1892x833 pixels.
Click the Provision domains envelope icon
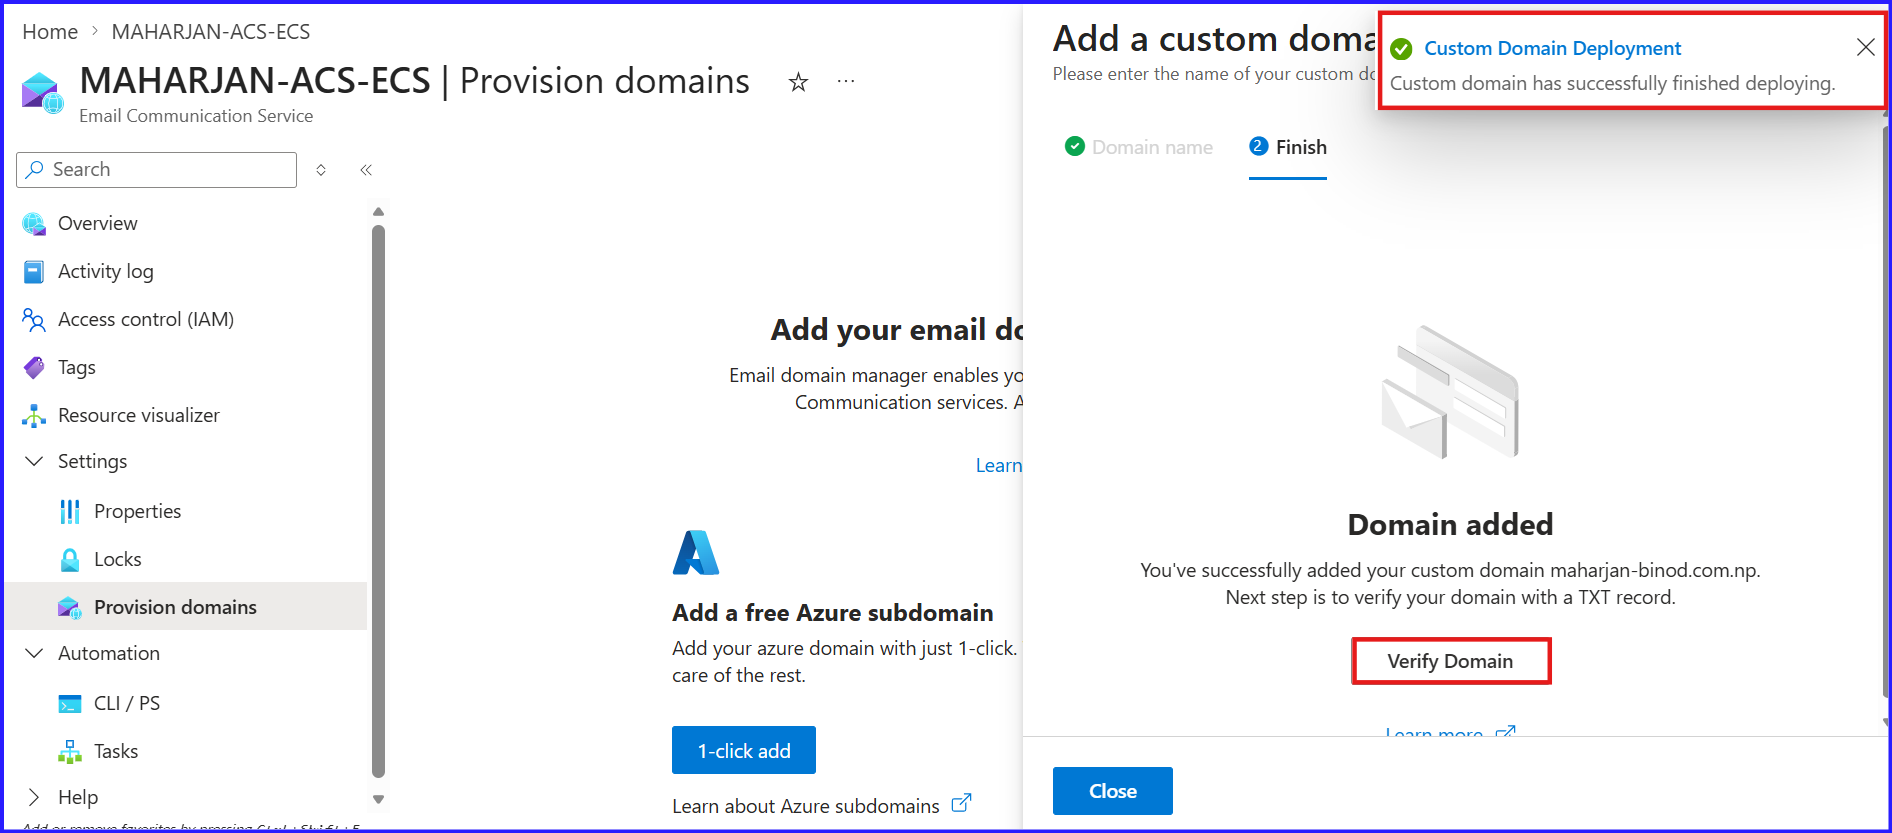pos(70,608)
